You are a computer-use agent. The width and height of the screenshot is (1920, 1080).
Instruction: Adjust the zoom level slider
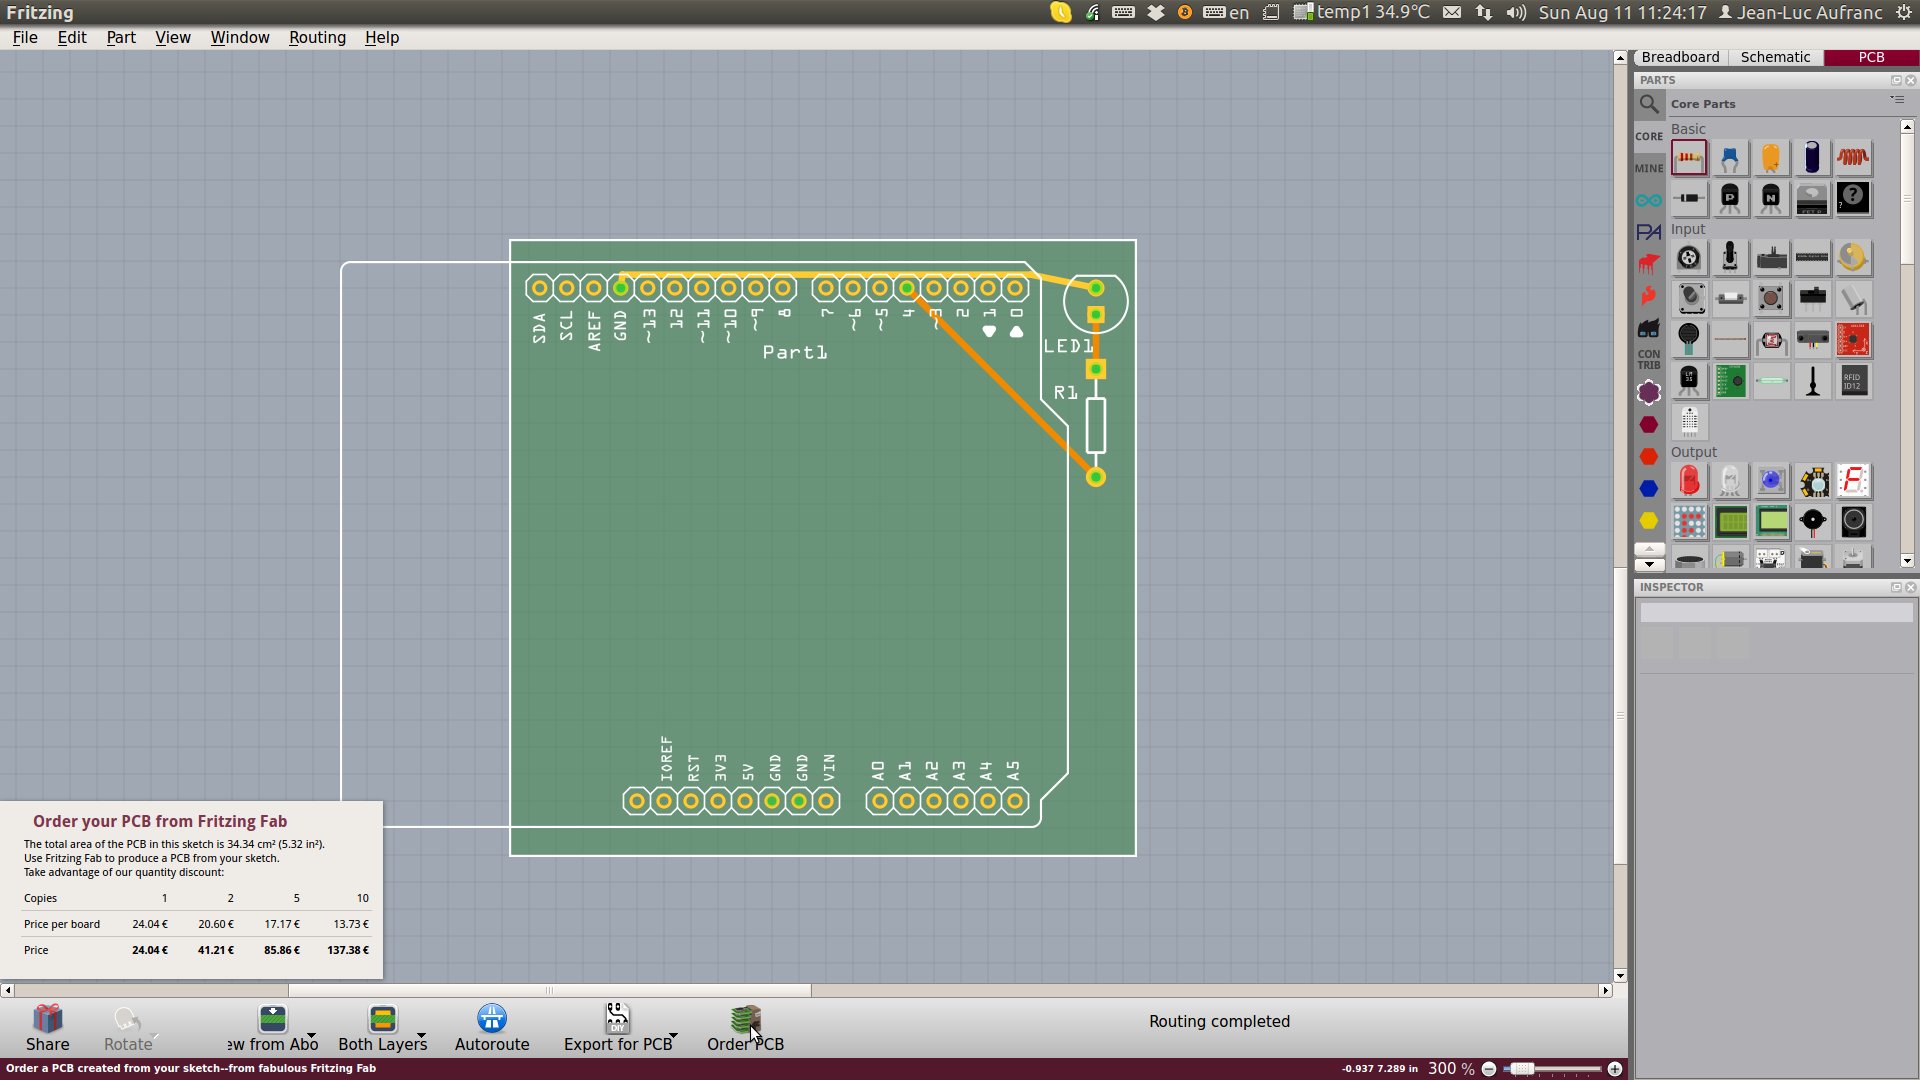pos(1552,1069)
